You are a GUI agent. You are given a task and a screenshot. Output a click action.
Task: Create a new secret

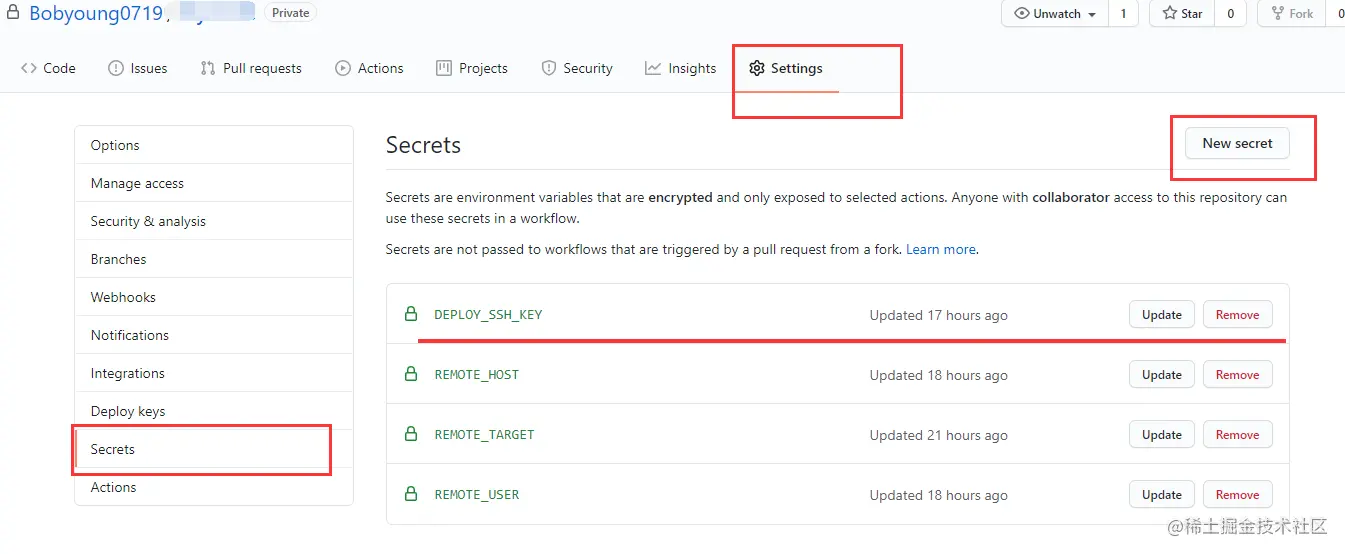(x=1237, y=143)
